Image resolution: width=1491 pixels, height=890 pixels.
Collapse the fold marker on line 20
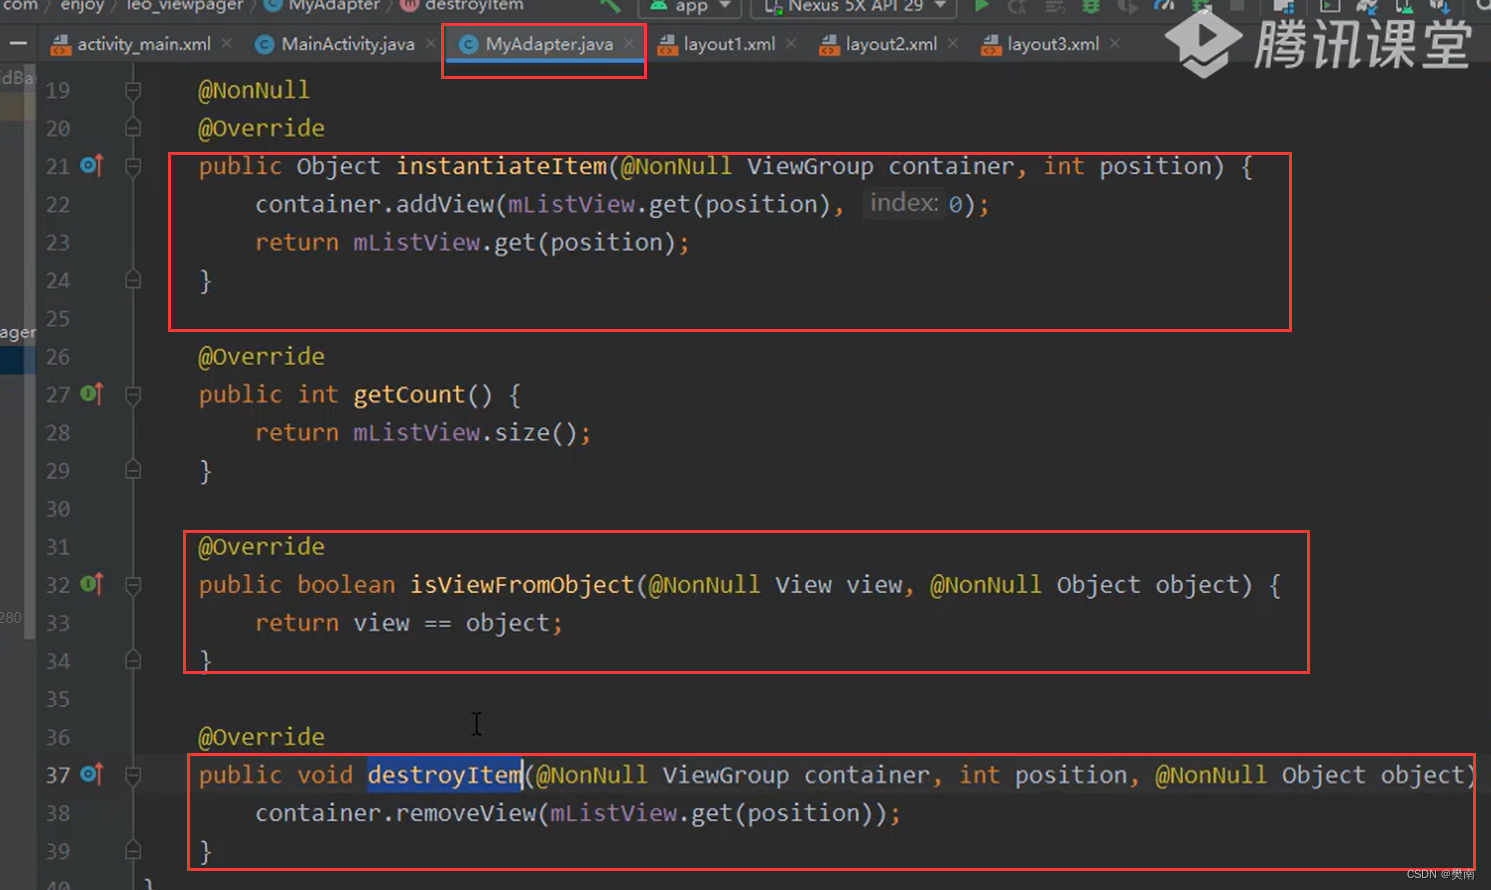(132, 128)
